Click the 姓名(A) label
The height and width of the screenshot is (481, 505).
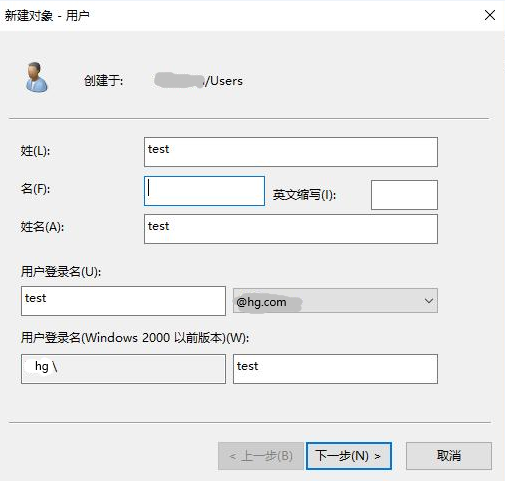pos(42,227)
